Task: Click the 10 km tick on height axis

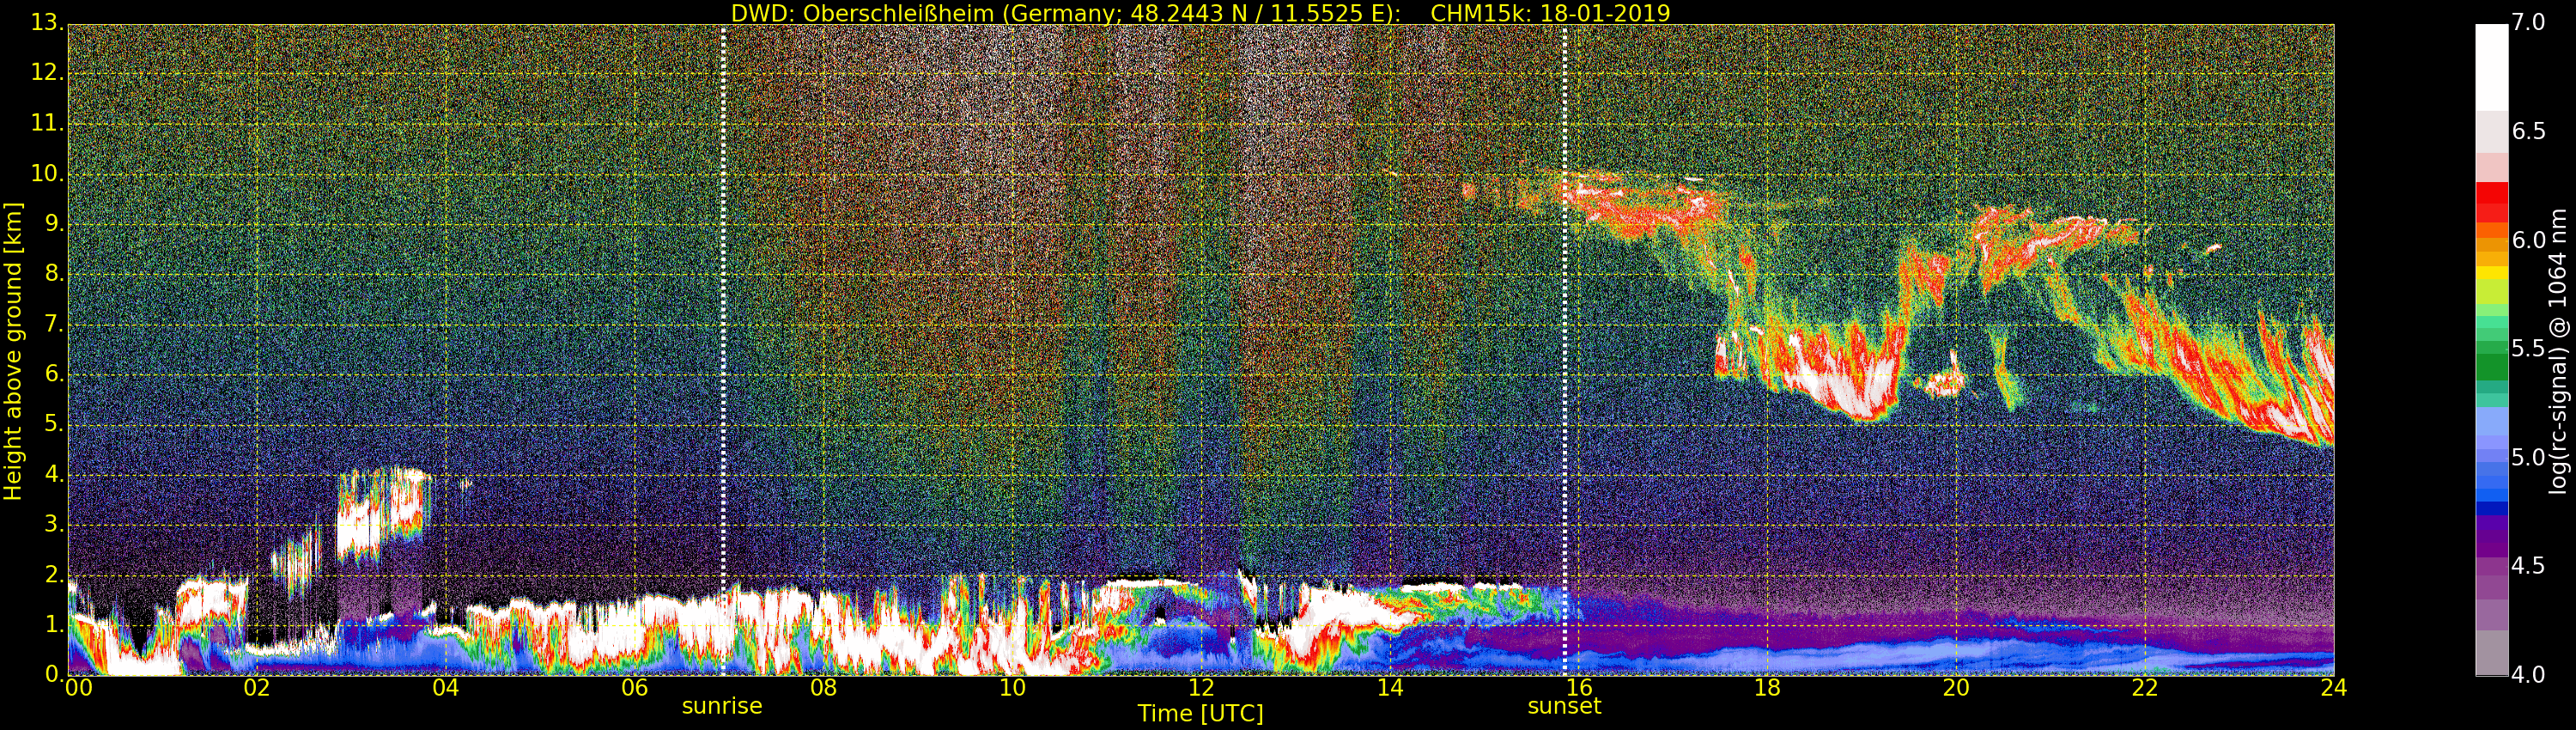Action: tap(46, 174)
